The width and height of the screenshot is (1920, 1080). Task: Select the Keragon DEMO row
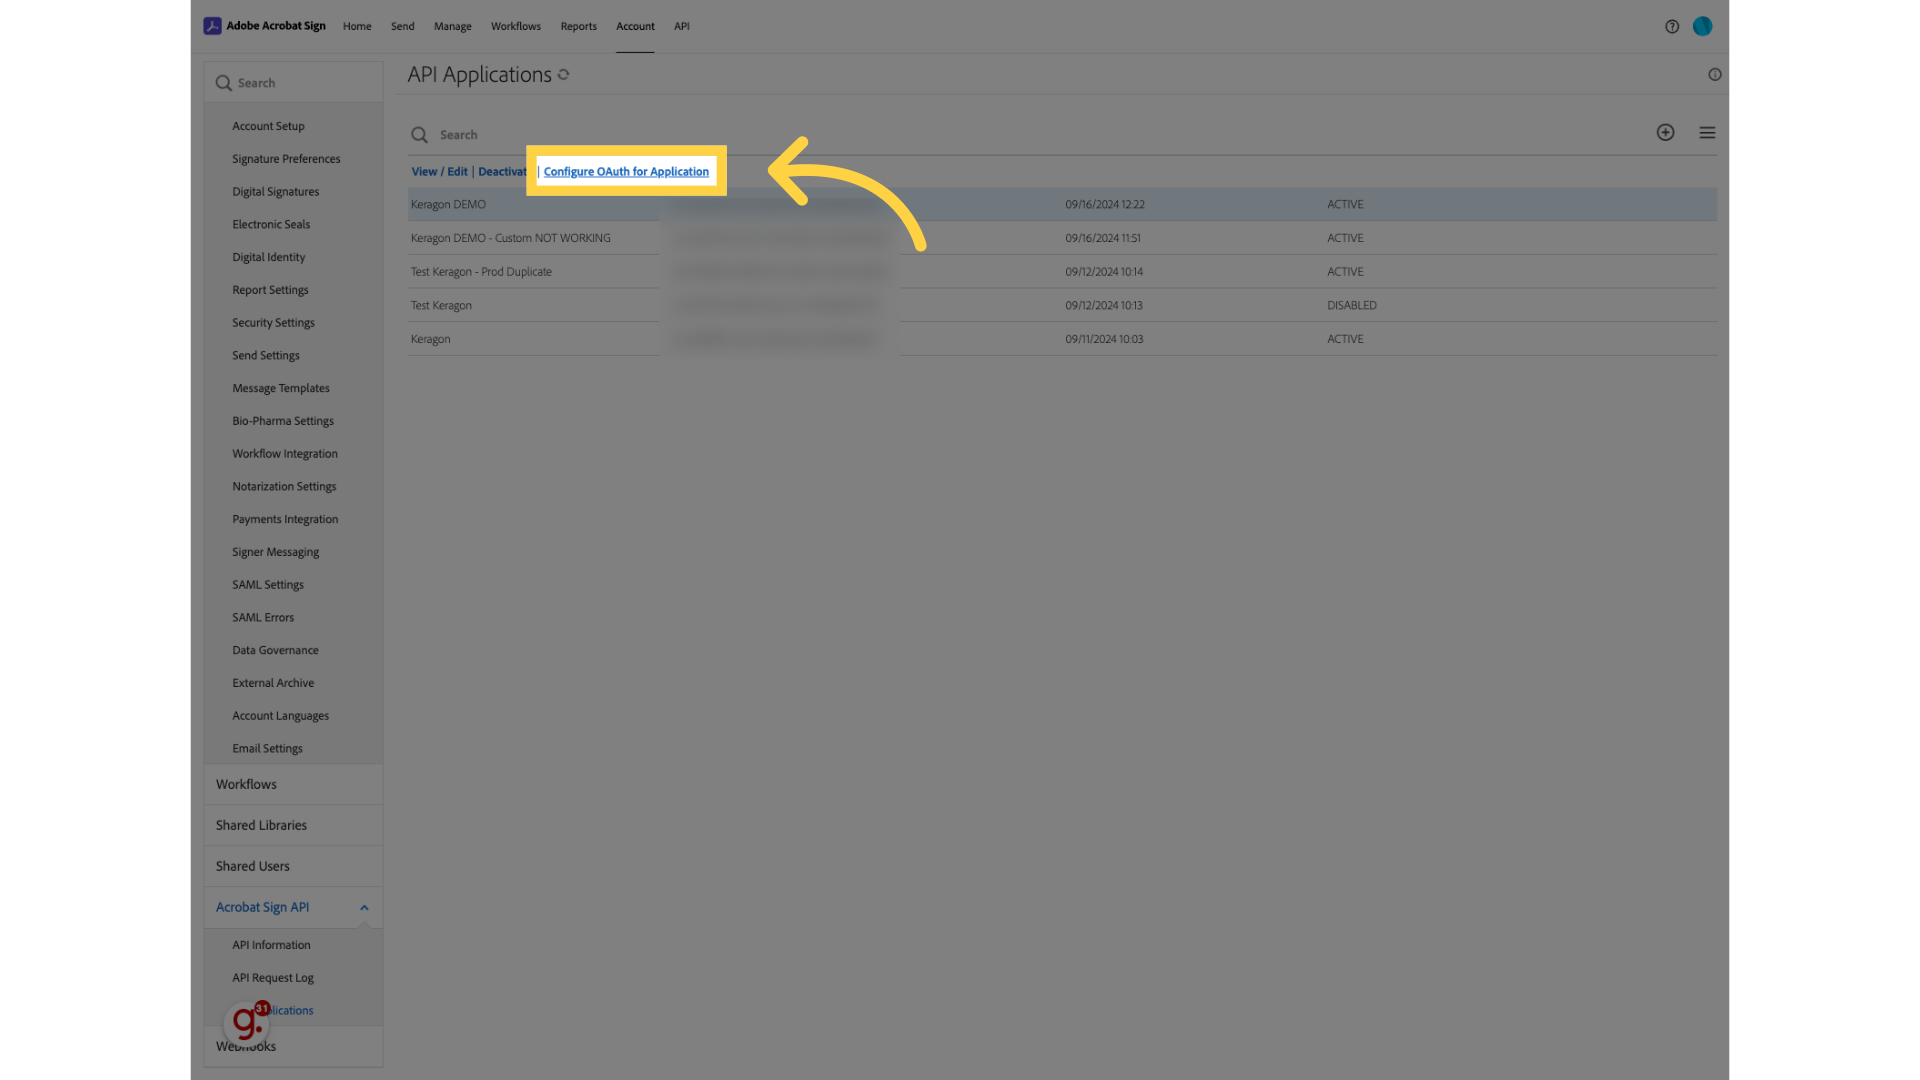[x=1062, y=205]
